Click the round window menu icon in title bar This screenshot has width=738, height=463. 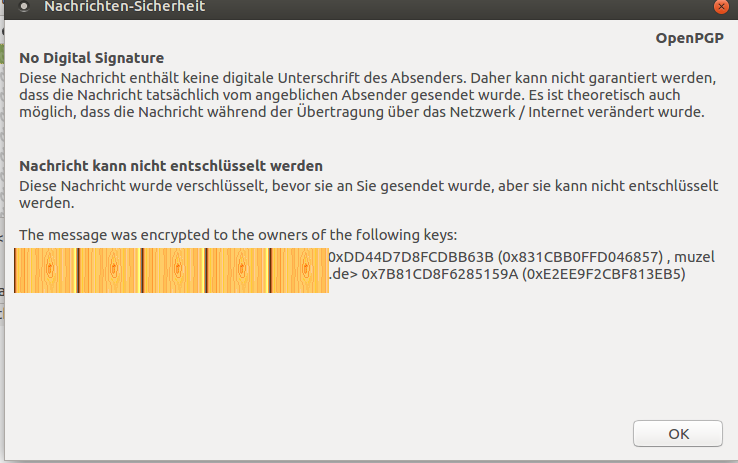23,6
